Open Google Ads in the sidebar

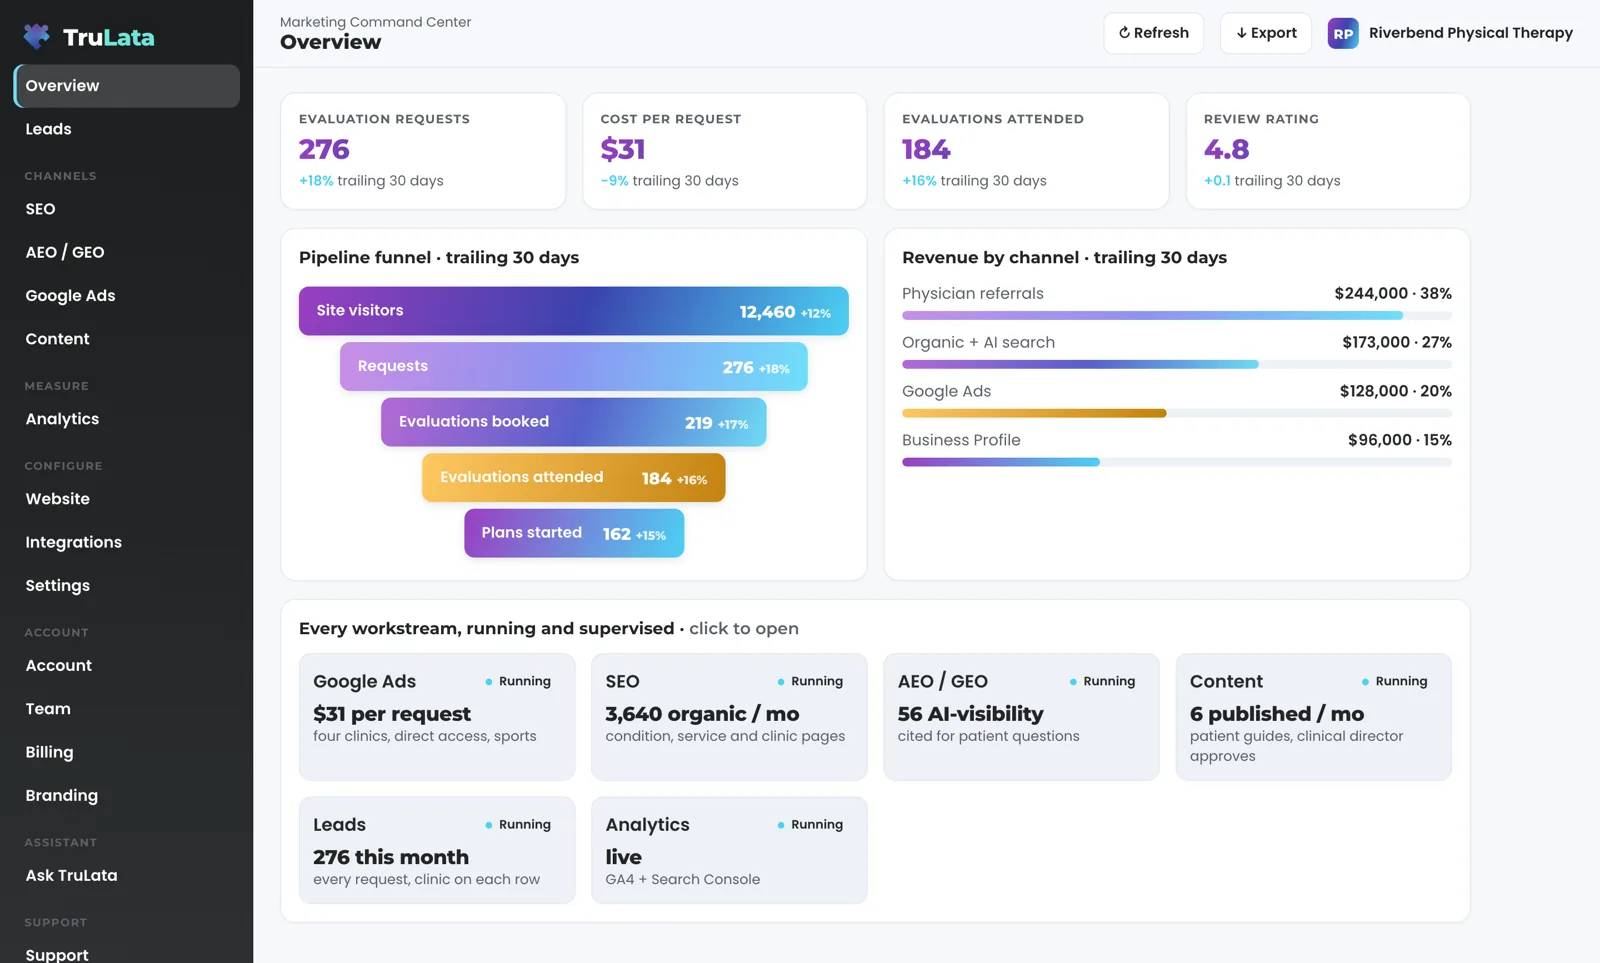(x=127, y=296)
